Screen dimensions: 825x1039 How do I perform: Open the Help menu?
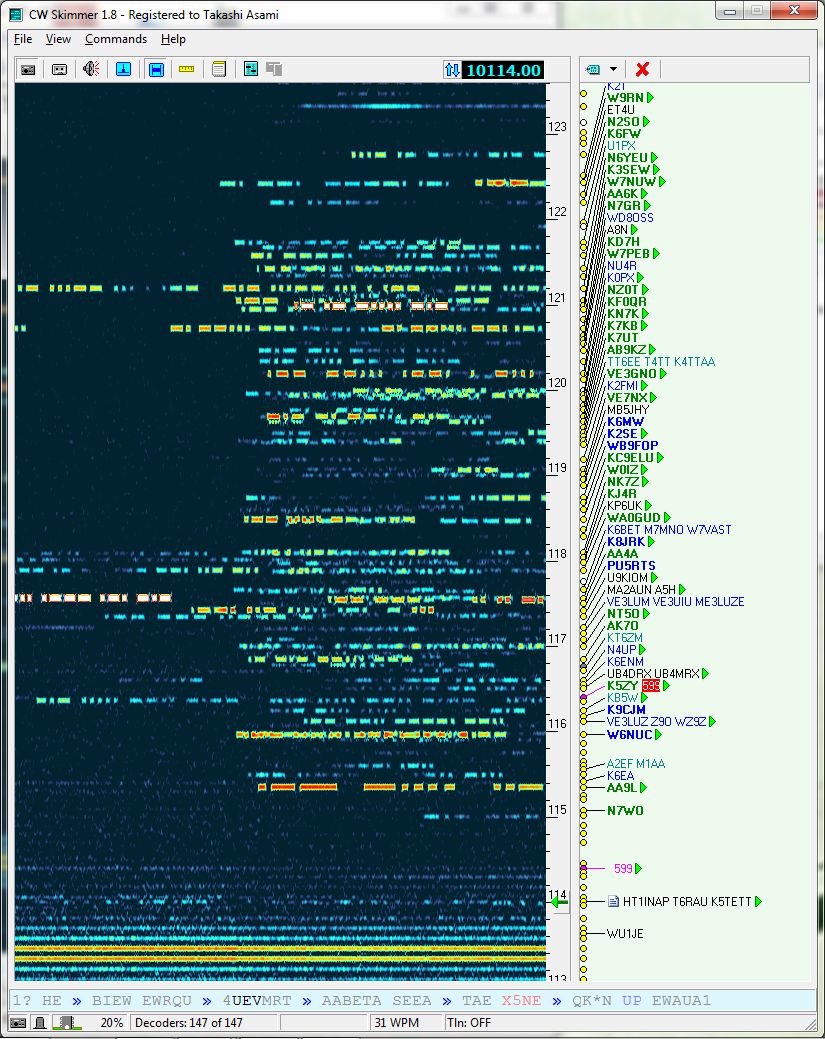pyautogui.click(x=173, y=39)
